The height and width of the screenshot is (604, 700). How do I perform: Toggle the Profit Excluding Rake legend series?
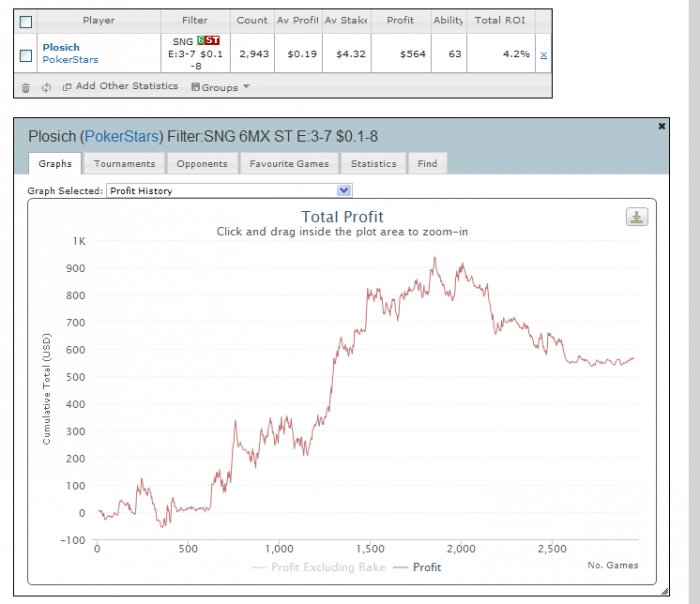click(319, 567)
